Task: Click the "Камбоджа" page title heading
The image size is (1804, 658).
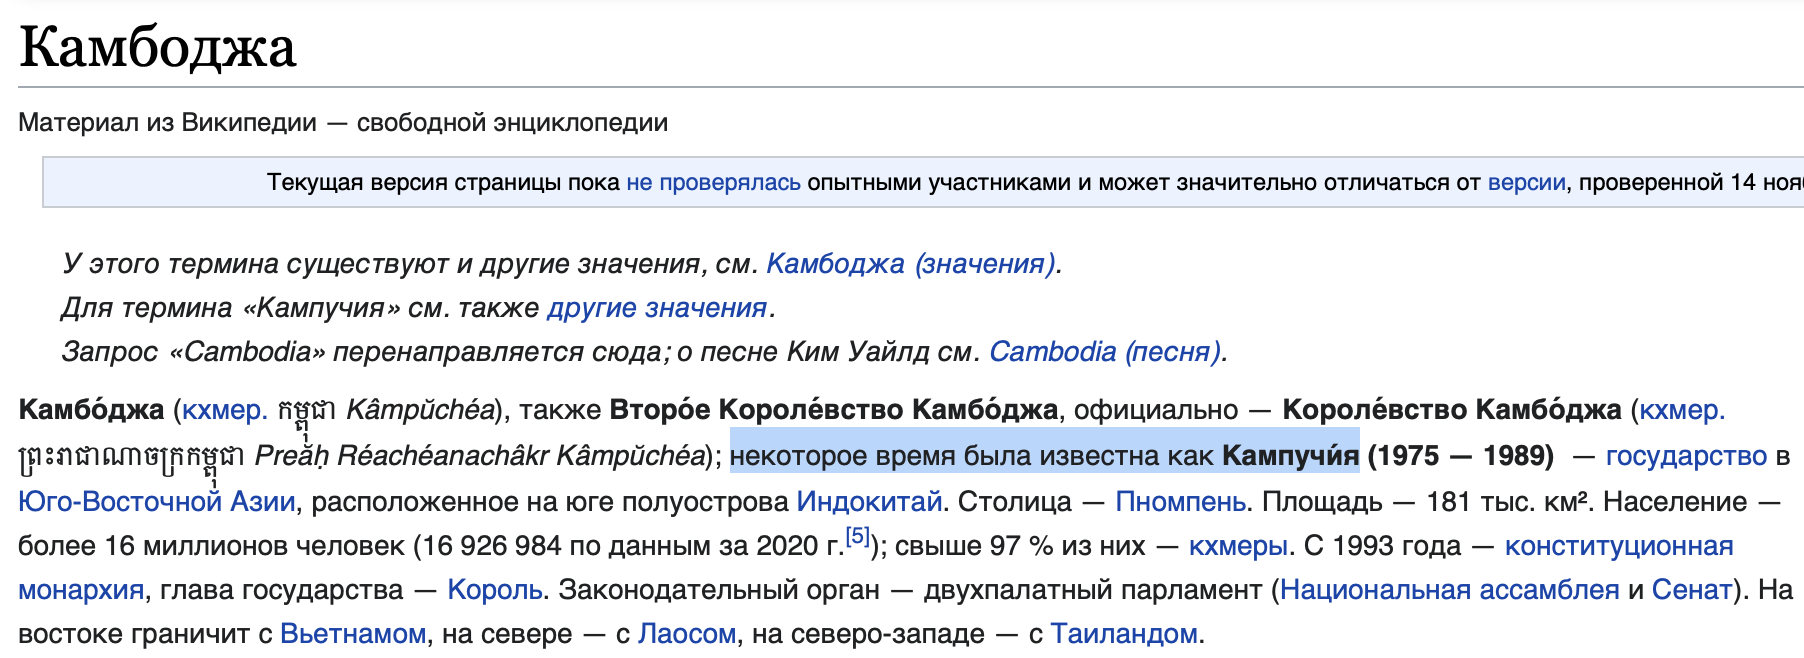Action: [x=158, y=47]
